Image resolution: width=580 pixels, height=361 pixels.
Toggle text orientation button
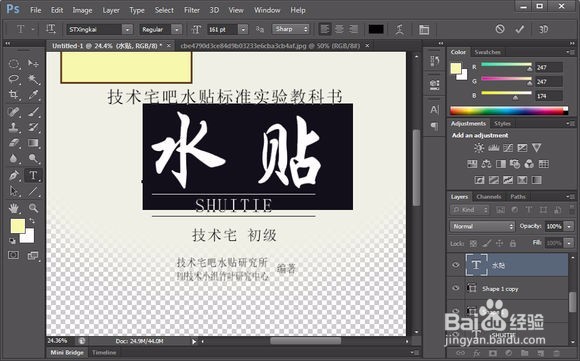[x=51, y=29]
